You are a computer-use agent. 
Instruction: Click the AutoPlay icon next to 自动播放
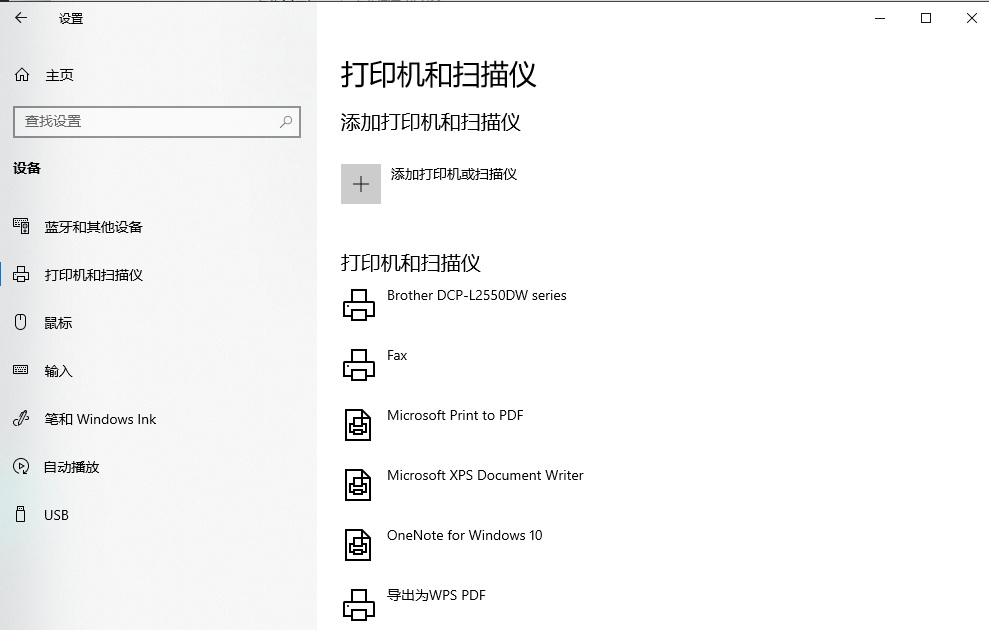[21, 466]
